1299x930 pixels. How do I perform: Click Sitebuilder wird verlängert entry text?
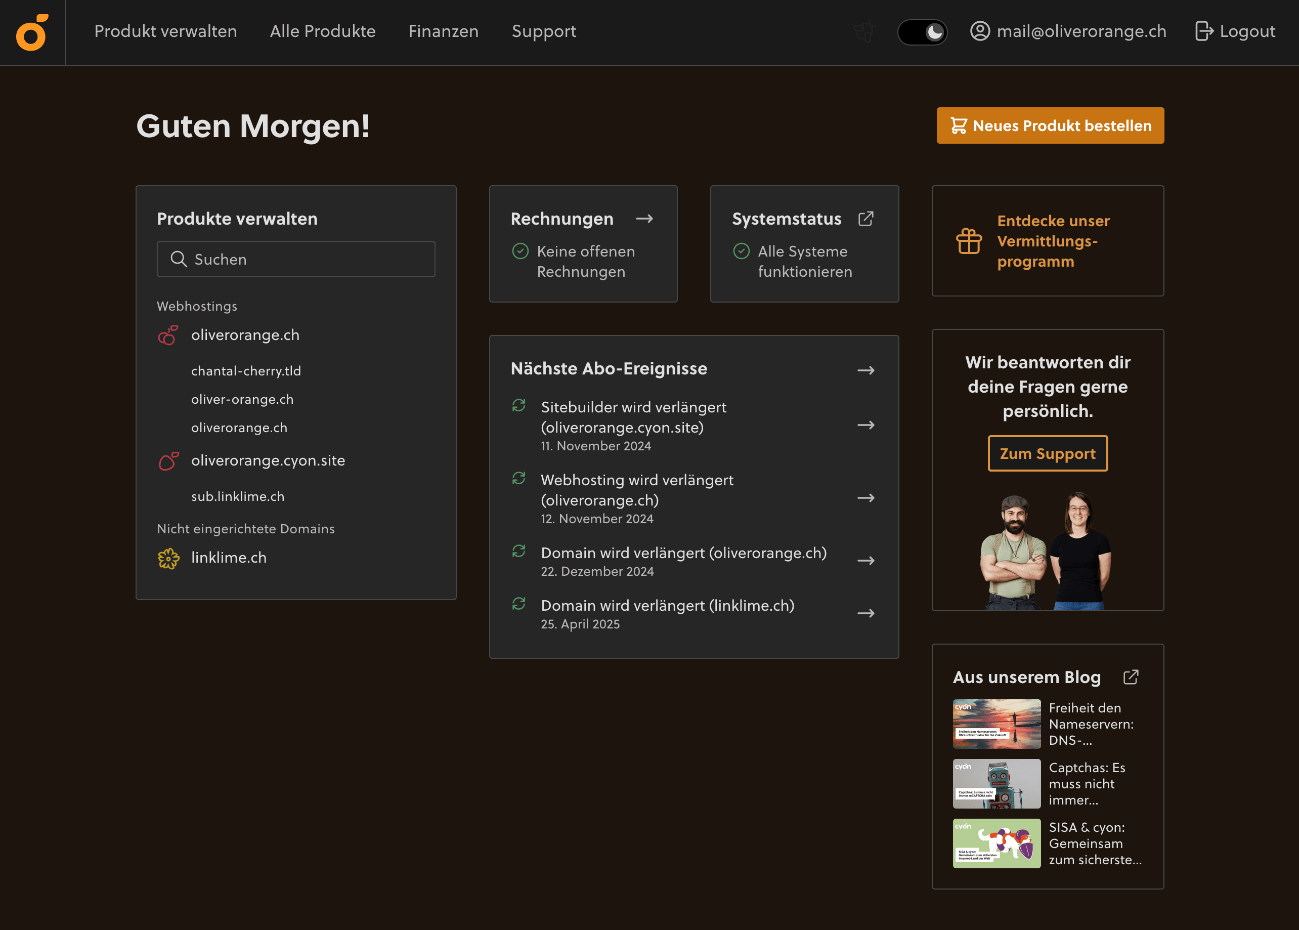click(x=634, y=417)
